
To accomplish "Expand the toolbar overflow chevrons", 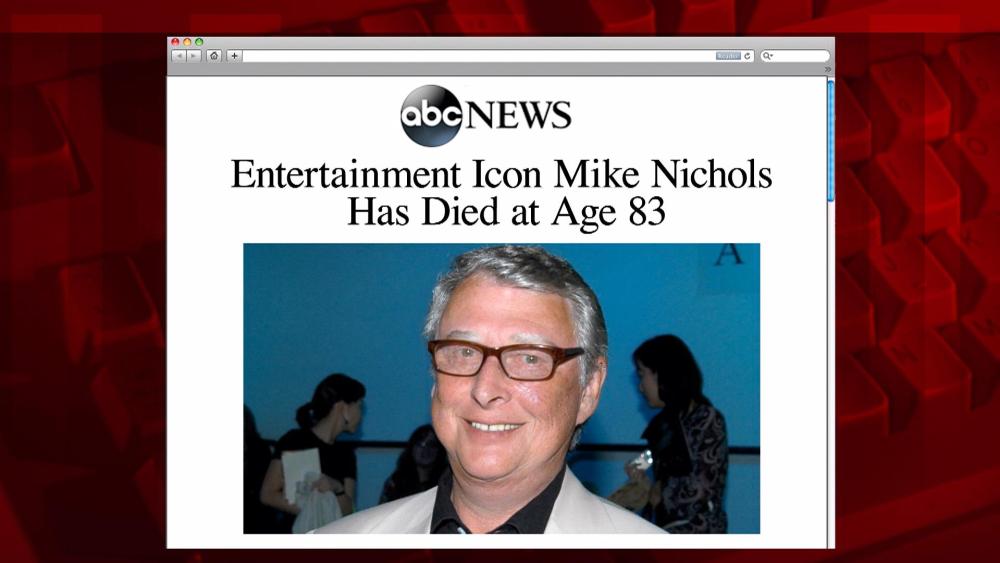I will [828, 69].
